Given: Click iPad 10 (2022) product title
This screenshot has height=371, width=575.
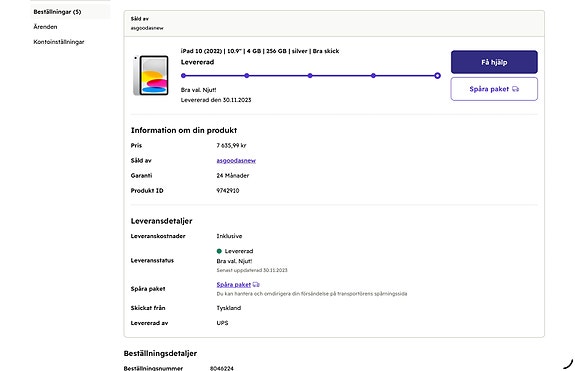Looking at the screenshot, I should point(260,51).
